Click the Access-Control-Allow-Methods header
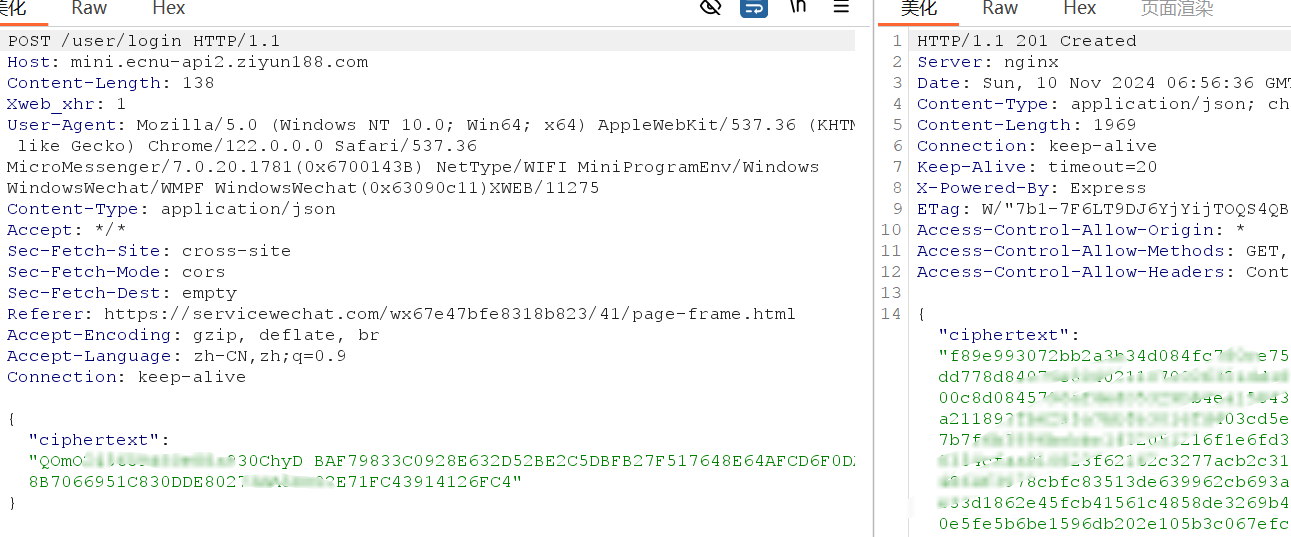The image size is (1291, 537). (1103, 251)
